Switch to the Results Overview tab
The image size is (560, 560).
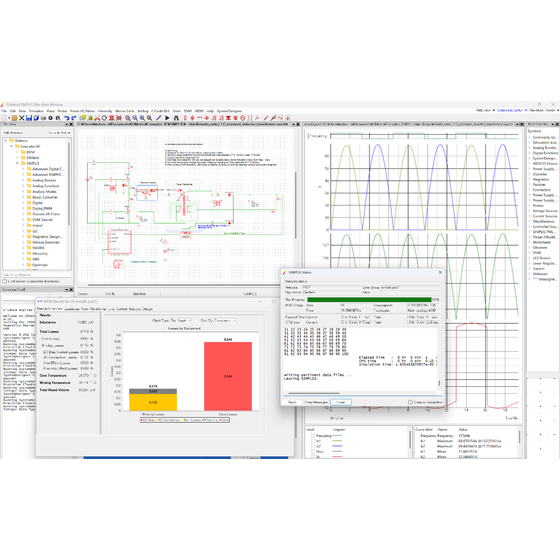(50, 309)
